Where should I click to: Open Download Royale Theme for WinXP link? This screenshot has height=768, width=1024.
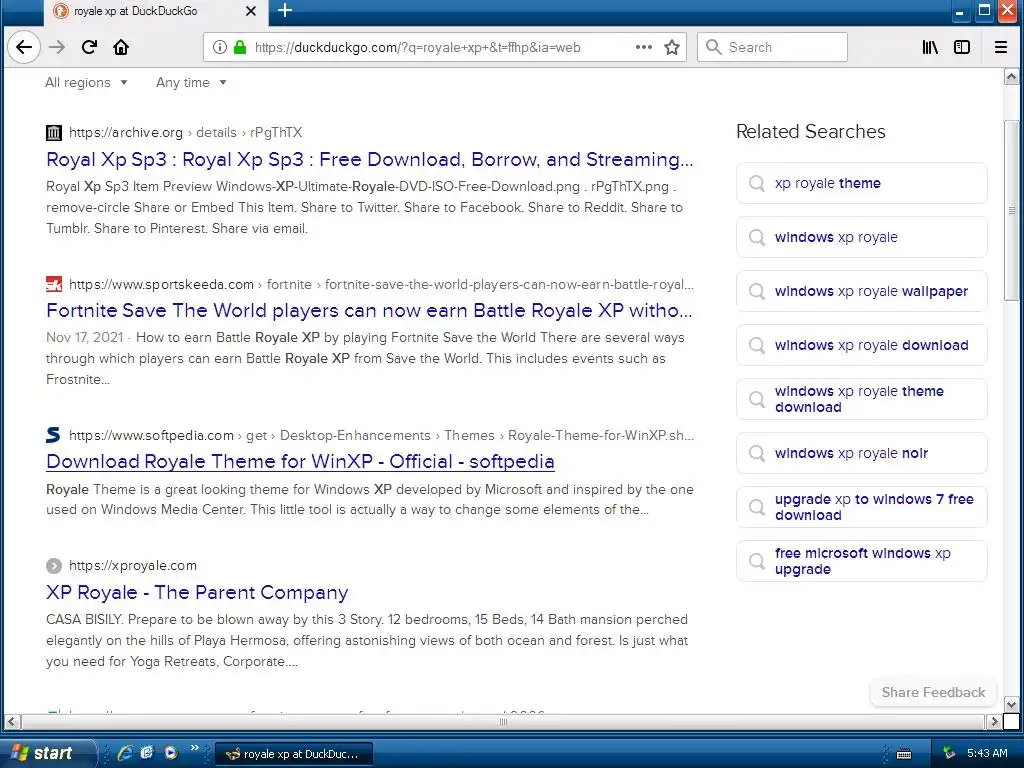(x=300, y=461)
